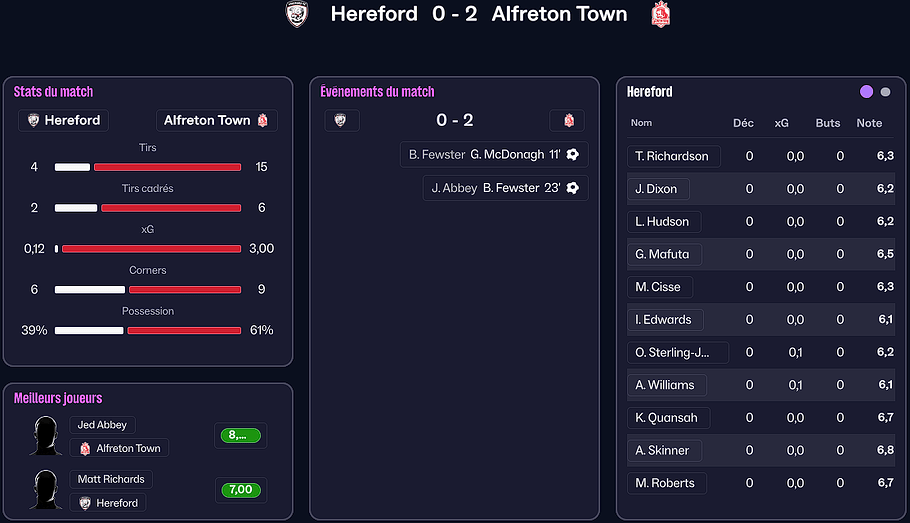This screenshot has height=523, width=910.
Task: Click the goal ball icon at 23'
Action: pos(573,188)
